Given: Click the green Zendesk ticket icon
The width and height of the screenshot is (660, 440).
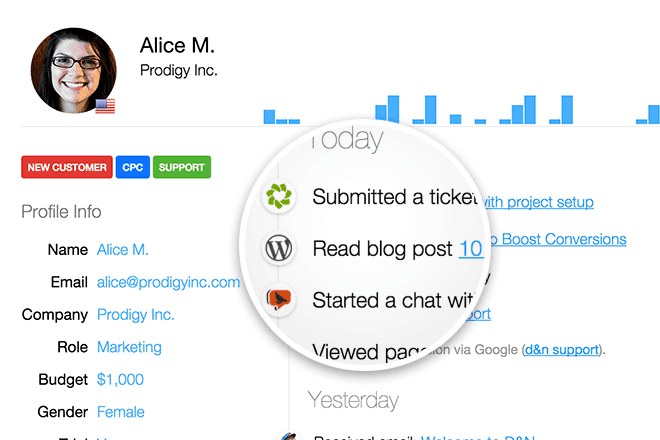Looking at the screenshot, I should point(278,196).
